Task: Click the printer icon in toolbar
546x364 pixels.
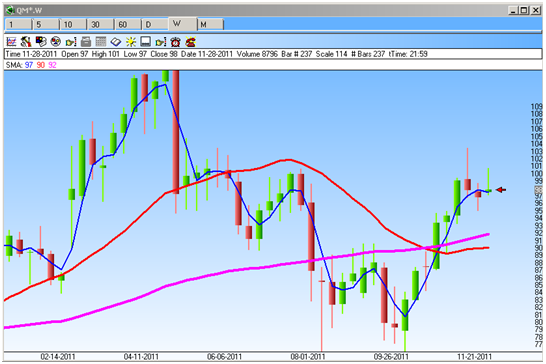Action: (86, 42)
